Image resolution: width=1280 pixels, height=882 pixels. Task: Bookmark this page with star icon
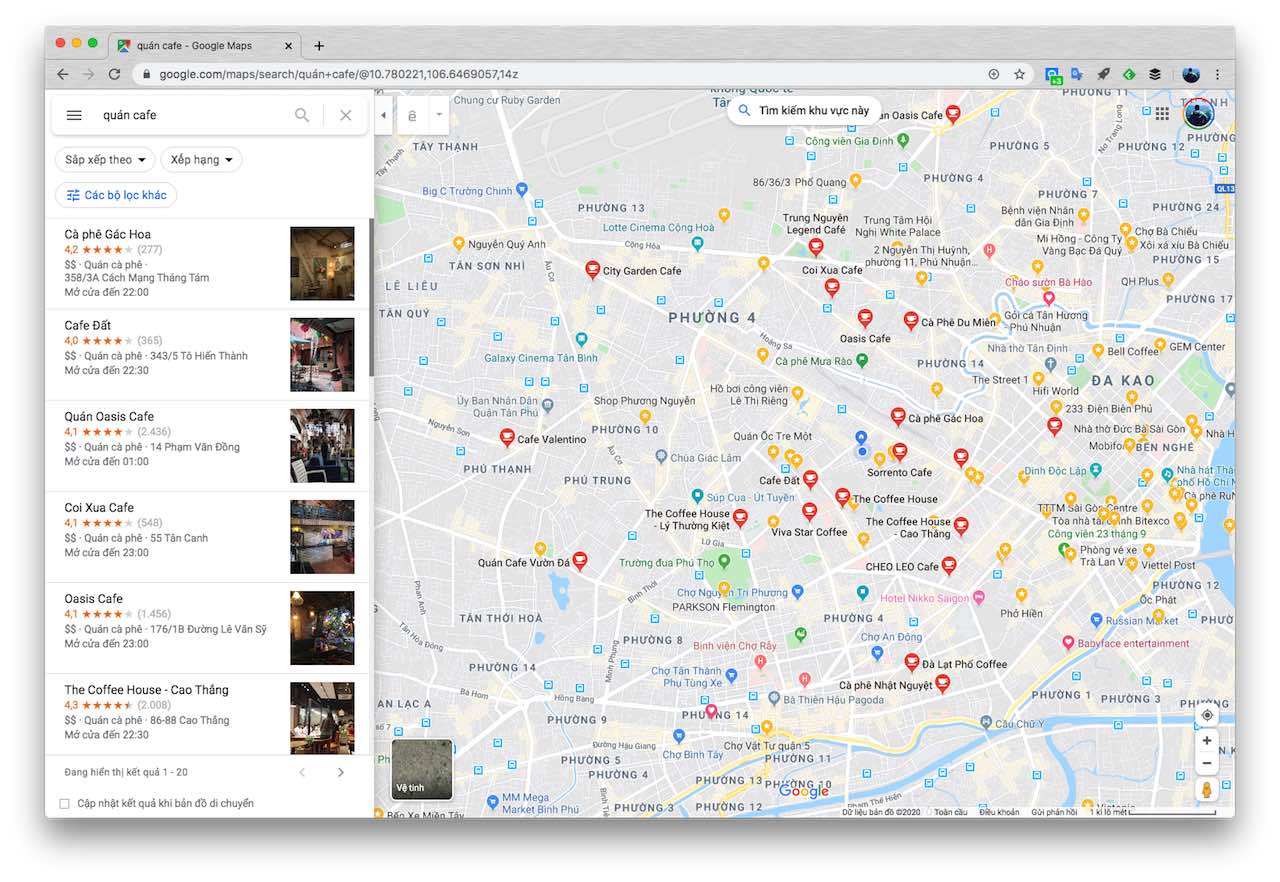click(x=1019, y=74)
